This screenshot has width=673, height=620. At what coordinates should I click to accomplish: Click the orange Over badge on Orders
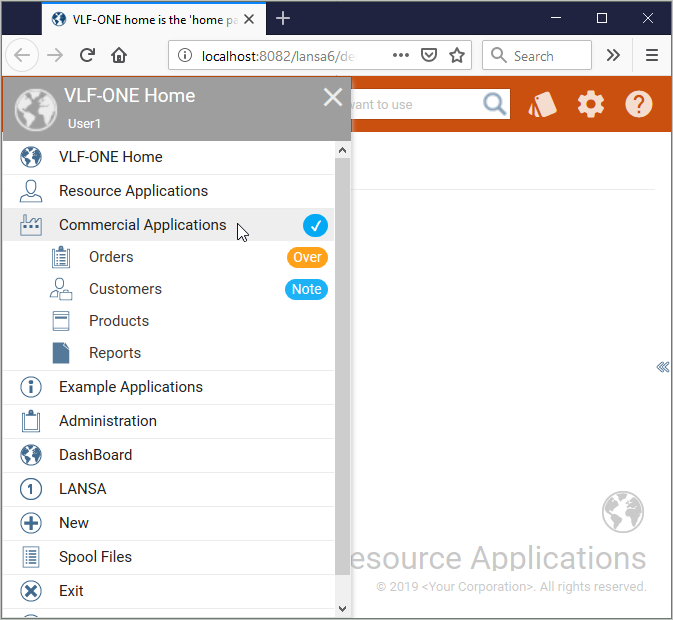[307, 257]
